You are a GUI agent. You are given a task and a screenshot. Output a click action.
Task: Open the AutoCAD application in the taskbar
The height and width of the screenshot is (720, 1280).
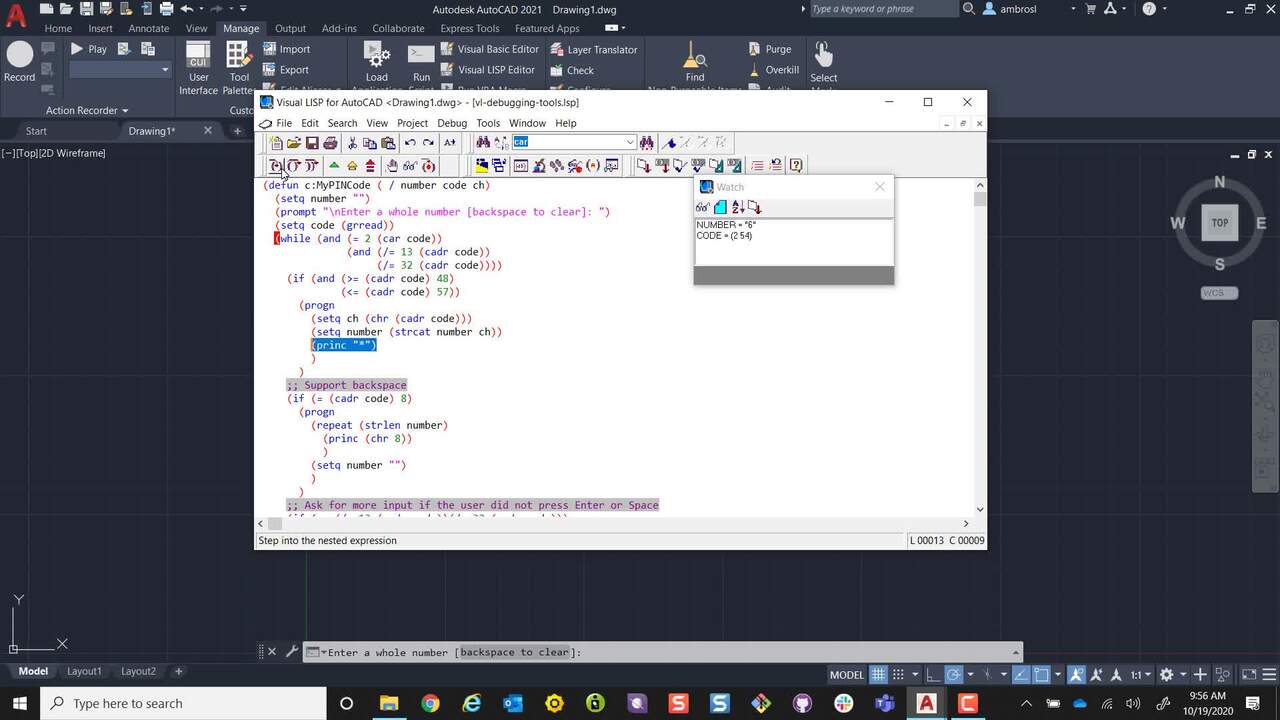coord(925,703)
